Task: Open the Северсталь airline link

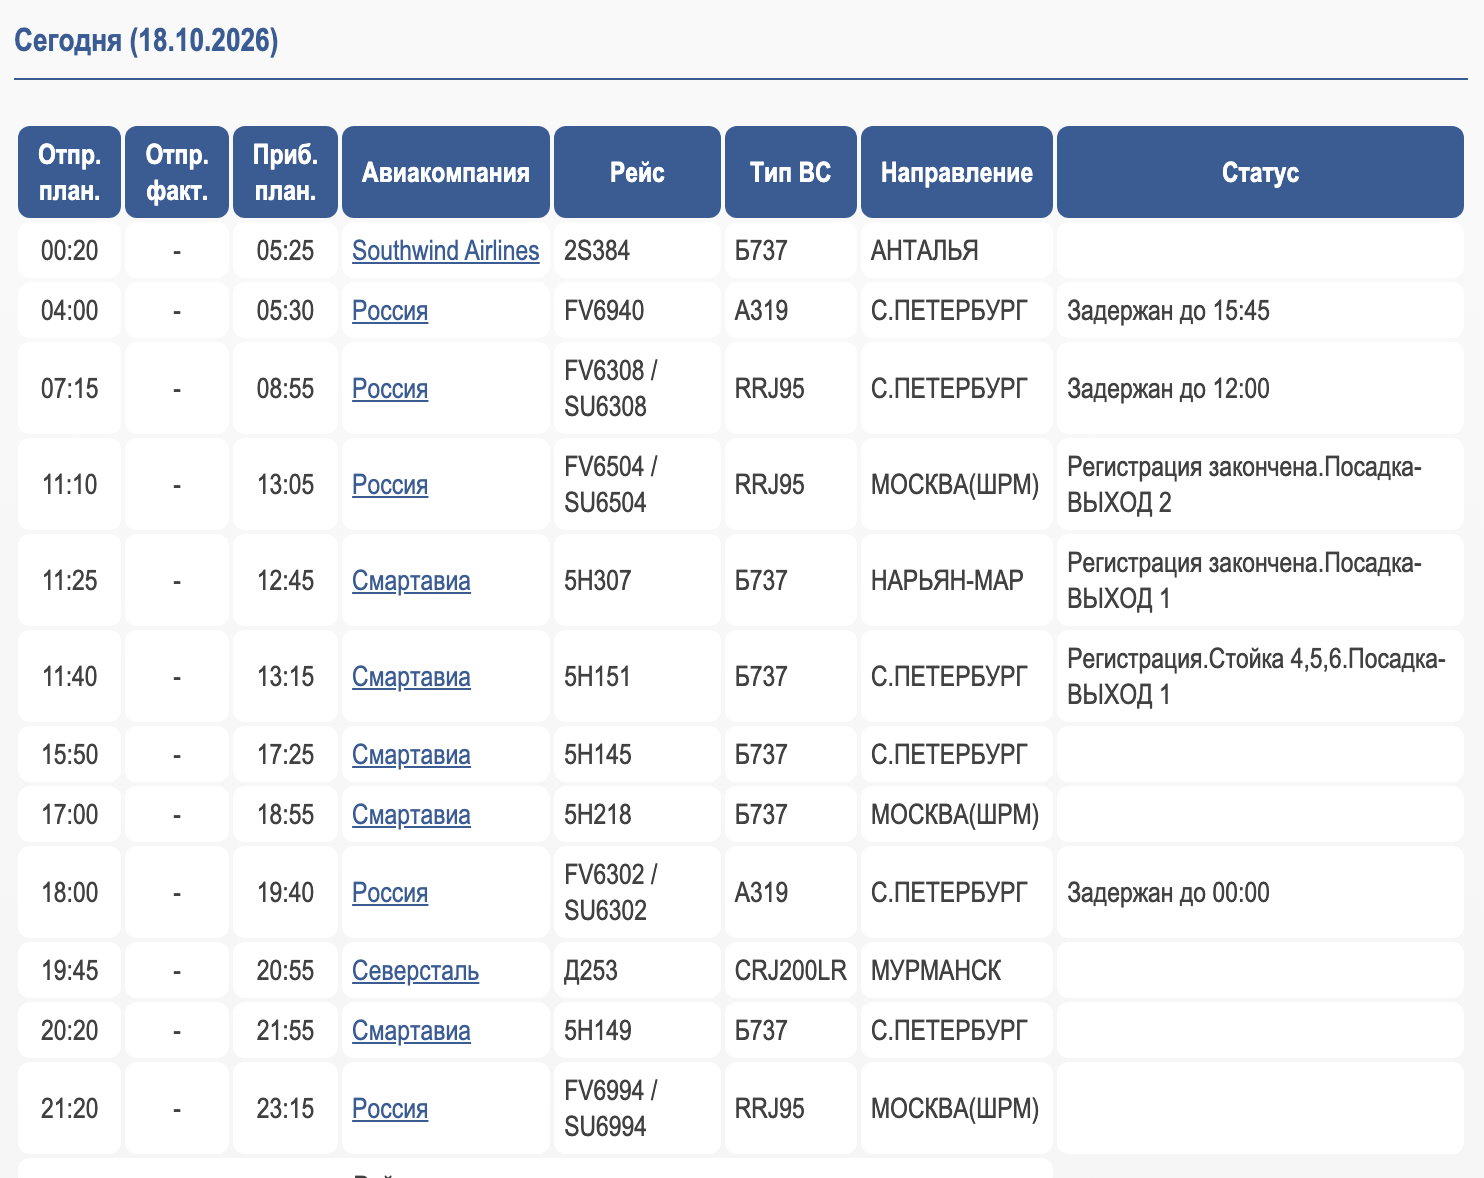Action: pos(415,970)
